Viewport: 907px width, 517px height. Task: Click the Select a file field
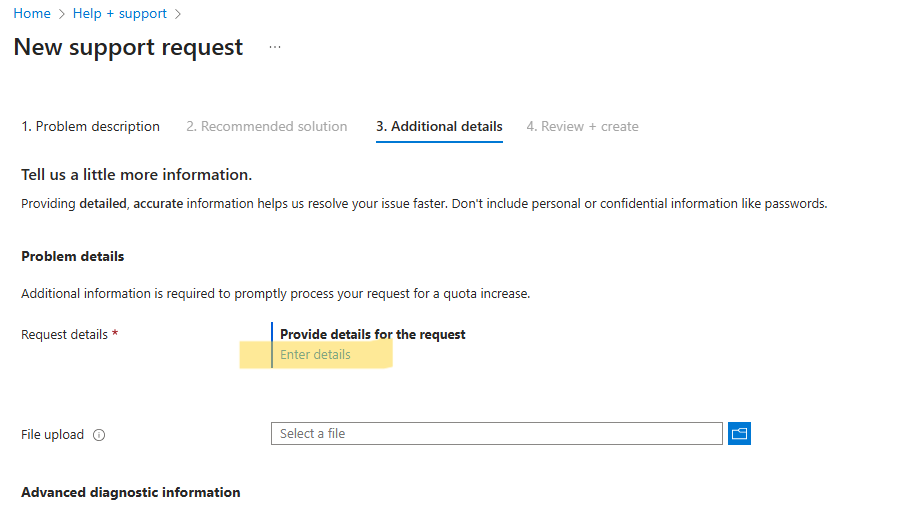[496, 434]
